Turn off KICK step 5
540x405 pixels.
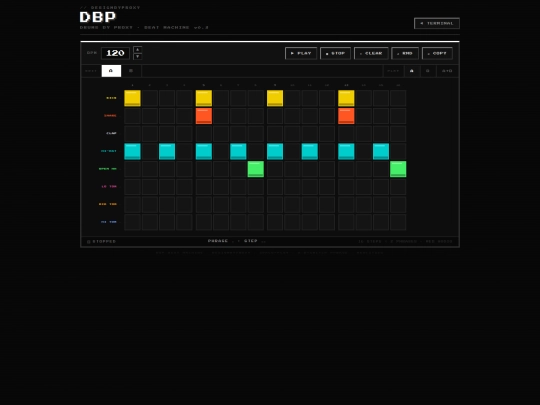coord(204,98)
